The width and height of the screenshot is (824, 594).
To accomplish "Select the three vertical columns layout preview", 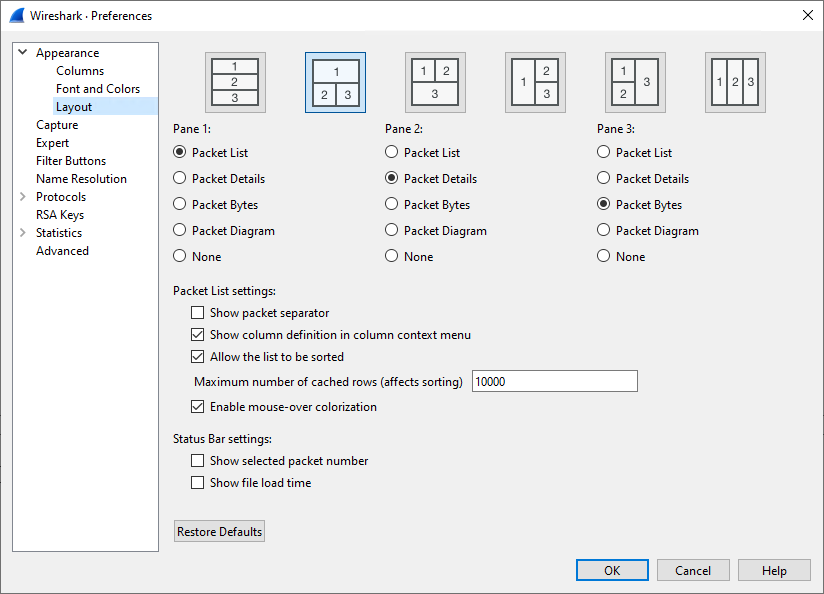I will pos(735,82).
